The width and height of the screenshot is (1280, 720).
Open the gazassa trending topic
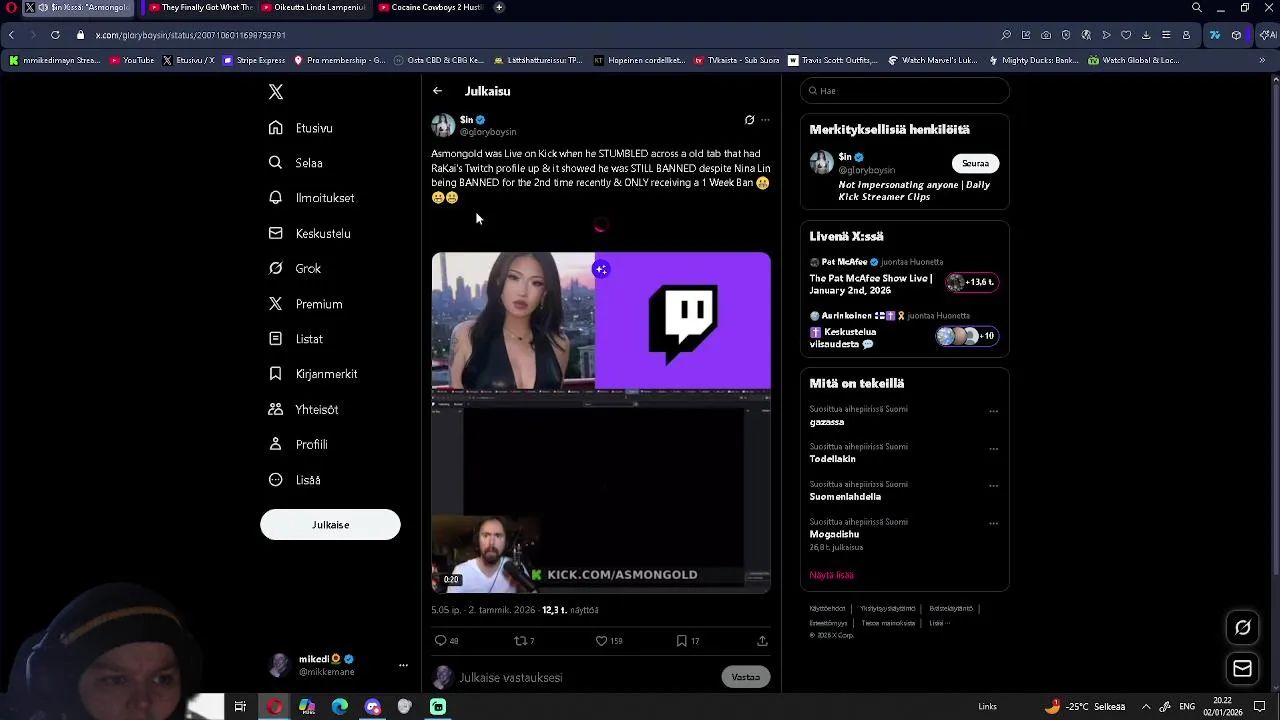827,422
